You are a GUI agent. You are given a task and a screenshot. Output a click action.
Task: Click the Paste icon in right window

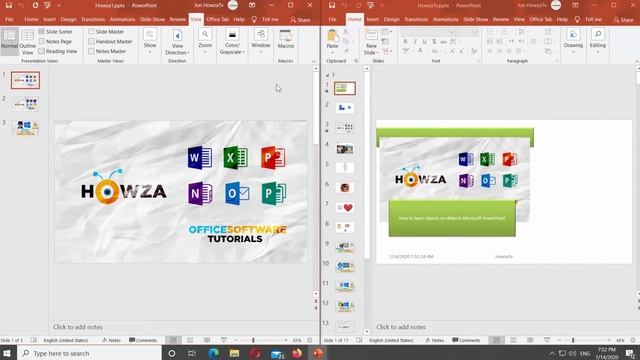click(x=333, y=36)
